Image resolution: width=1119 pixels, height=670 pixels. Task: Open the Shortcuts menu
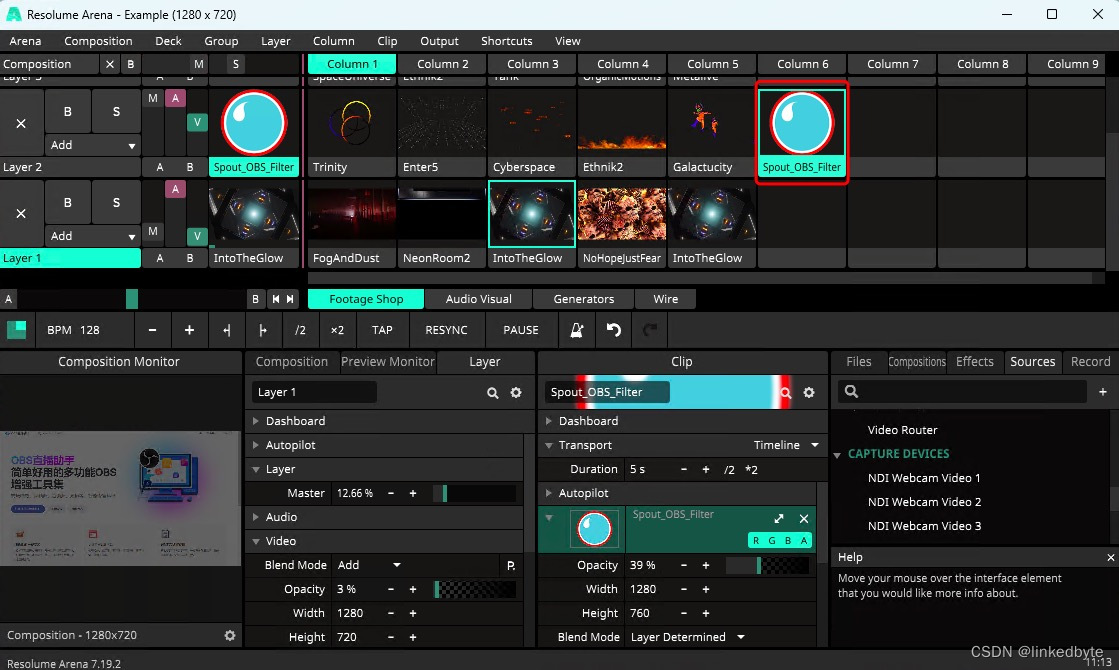tap(507, 41)
